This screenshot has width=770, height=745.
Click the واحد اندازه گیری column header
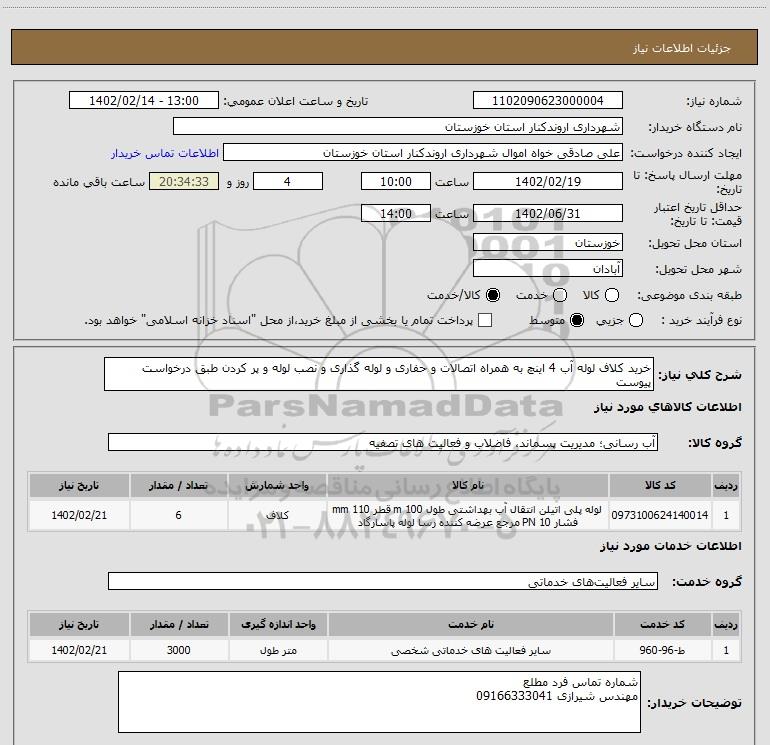[x=278, y=624]
